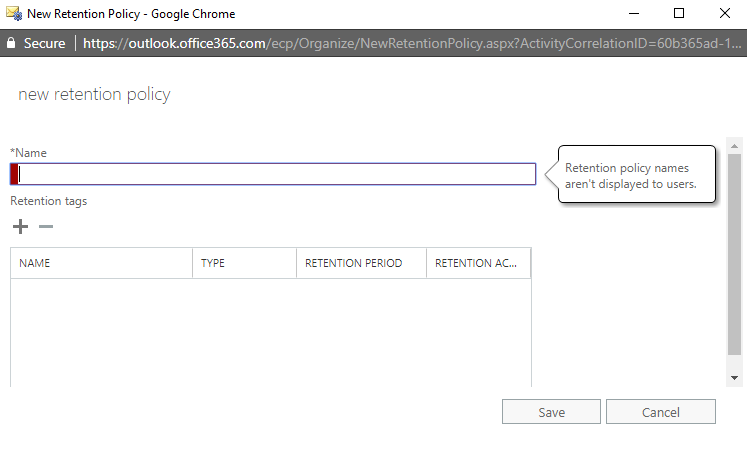
Task: Click the vertical scrollbar thumb
Action: (x=735, y=255)
